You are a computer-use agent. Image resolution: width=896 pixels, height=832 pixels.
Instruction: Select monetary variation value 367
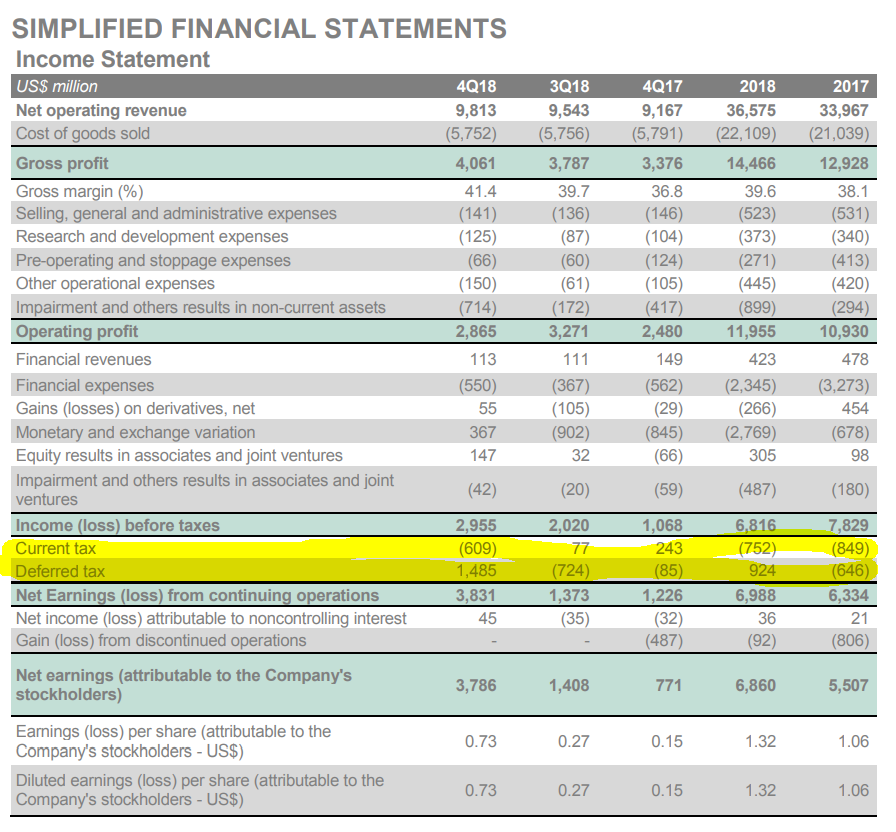[x=483, y=432]
